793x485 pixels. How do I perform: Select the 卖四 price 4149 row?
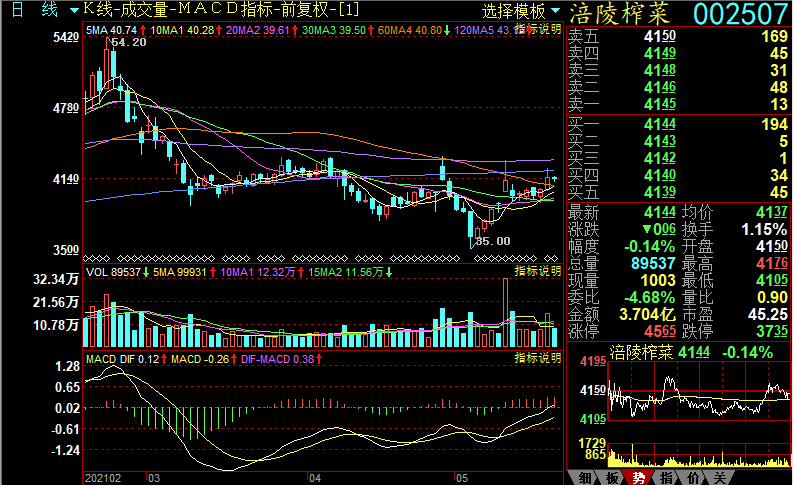tap(678, 53)
